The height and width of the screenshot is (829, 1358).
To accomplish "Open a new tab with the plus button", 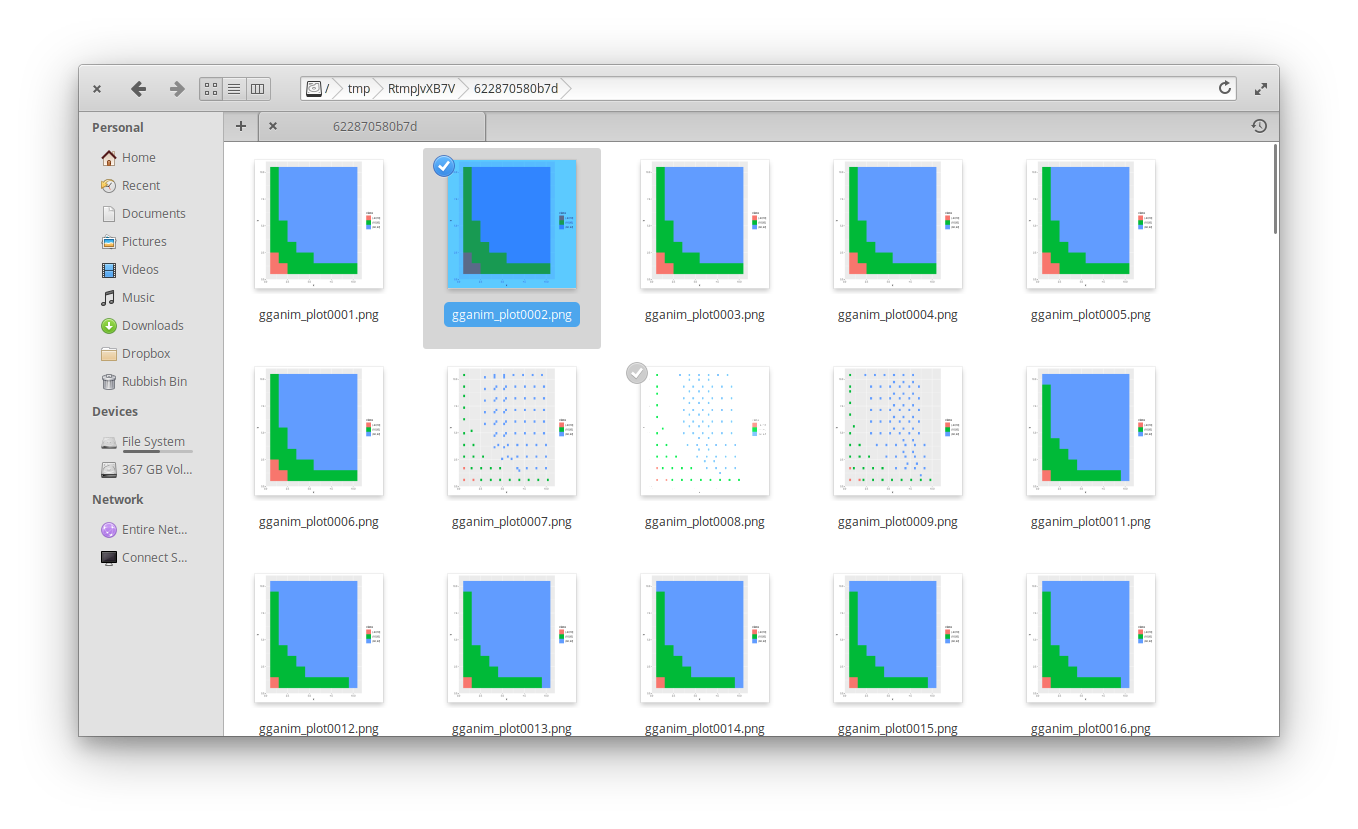I will (240, 126).
